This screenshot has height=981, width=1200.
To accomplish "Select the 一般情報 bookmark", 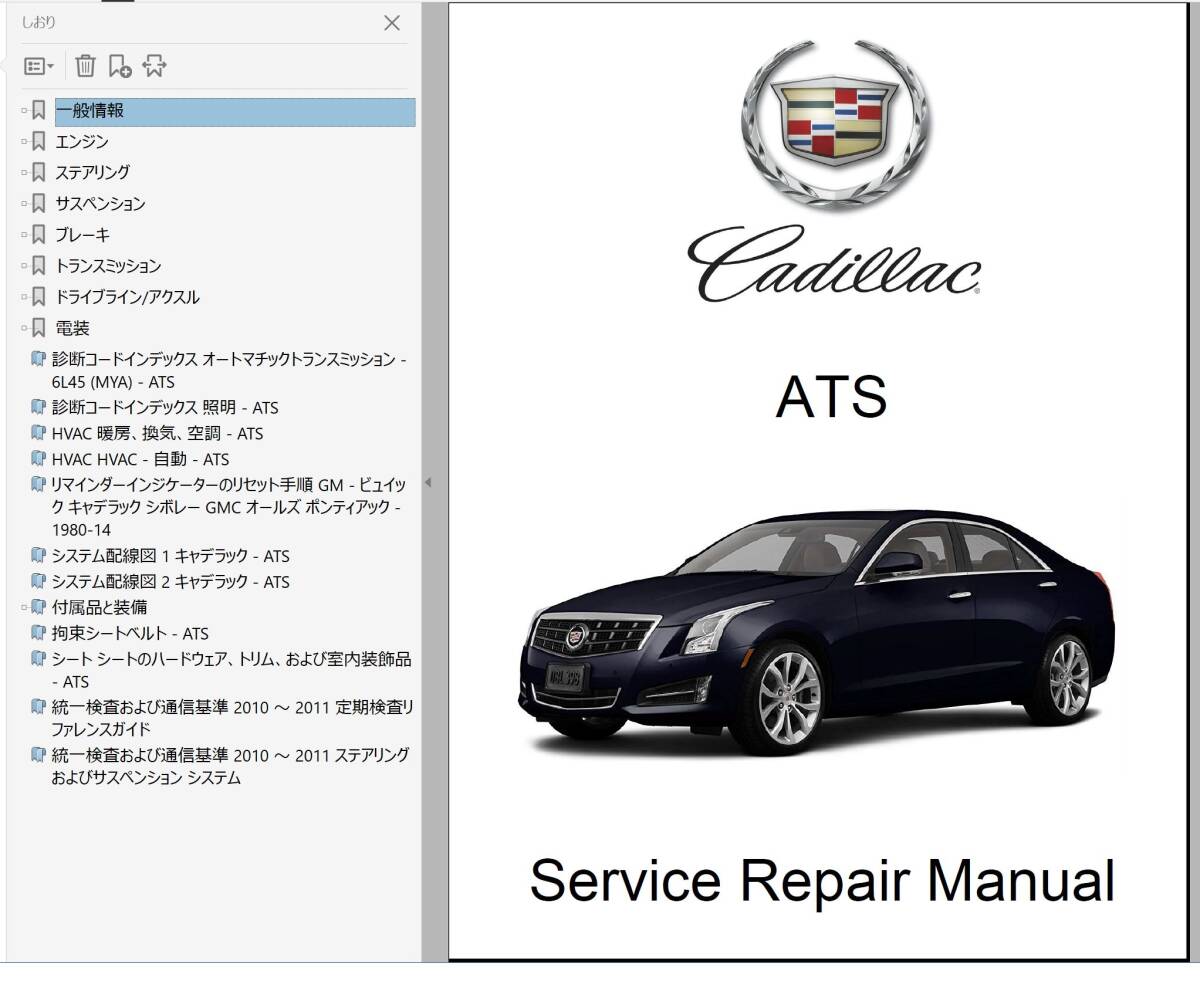I will (x=235, y=112).
